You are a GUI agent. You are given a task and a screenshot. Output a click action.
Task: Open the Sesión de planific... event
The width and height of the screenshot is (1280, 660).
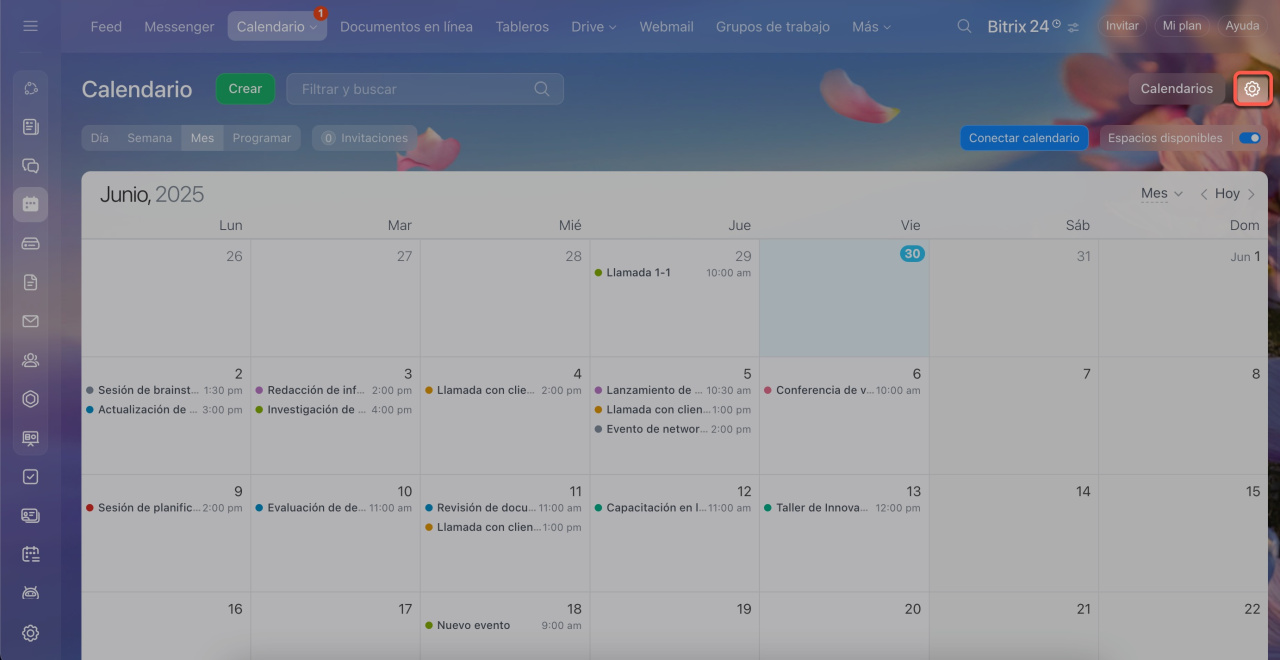coord(164,508)
